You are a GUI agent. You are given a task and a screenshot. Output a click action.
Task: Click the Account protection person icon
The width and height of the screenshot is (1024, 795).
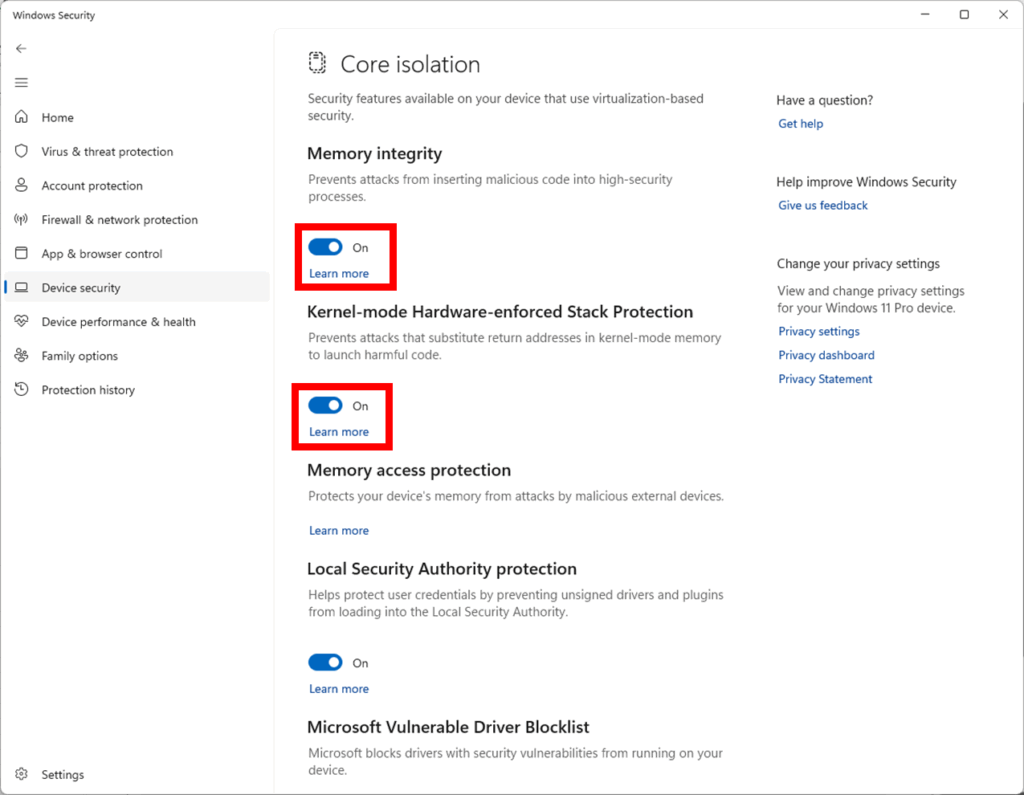tap(21, 185)
